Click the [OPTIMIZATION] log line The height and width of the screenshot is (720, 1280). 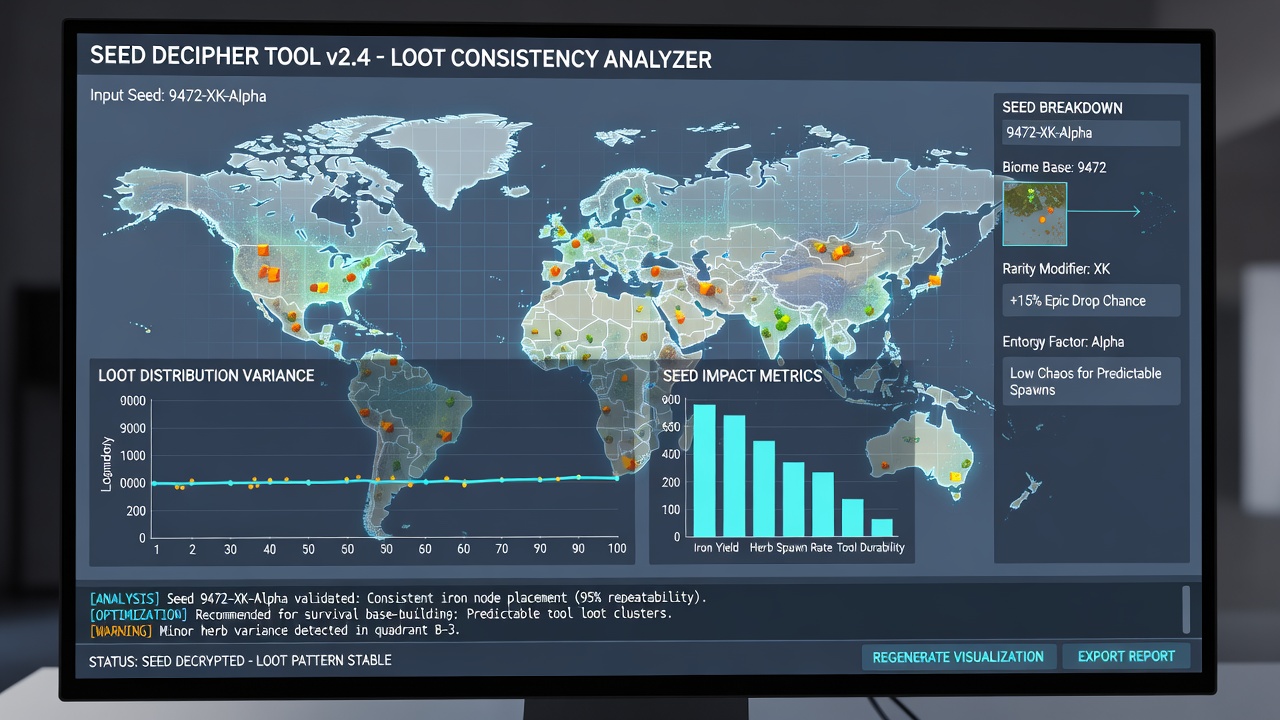click(381, 614)
